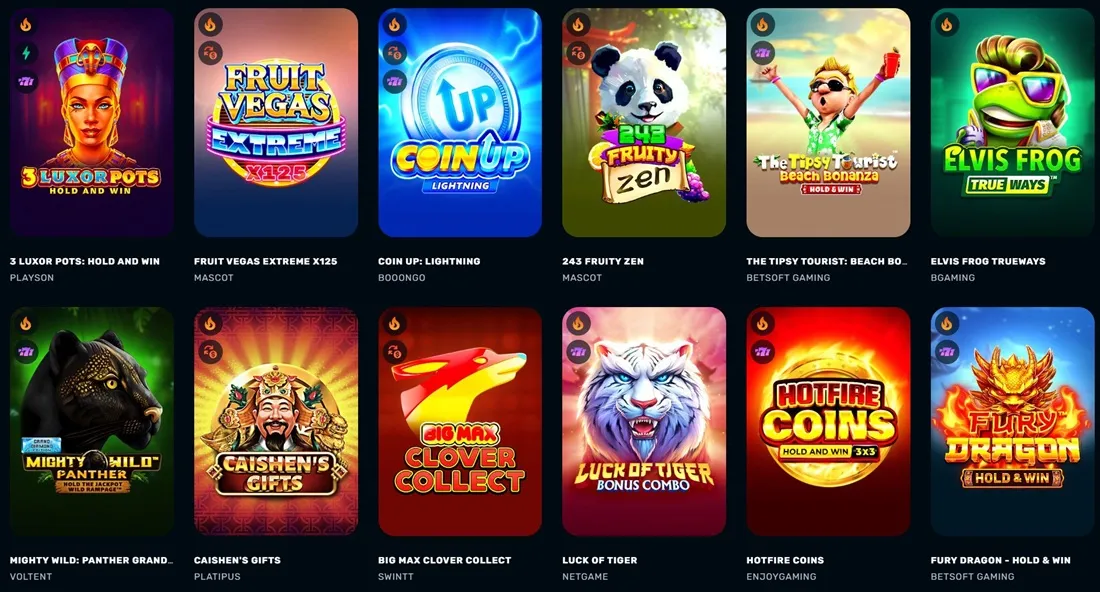Open the Caishen's Gifts game thumbnail
The image size is (1100, 592).
click(x=276, y=422)
